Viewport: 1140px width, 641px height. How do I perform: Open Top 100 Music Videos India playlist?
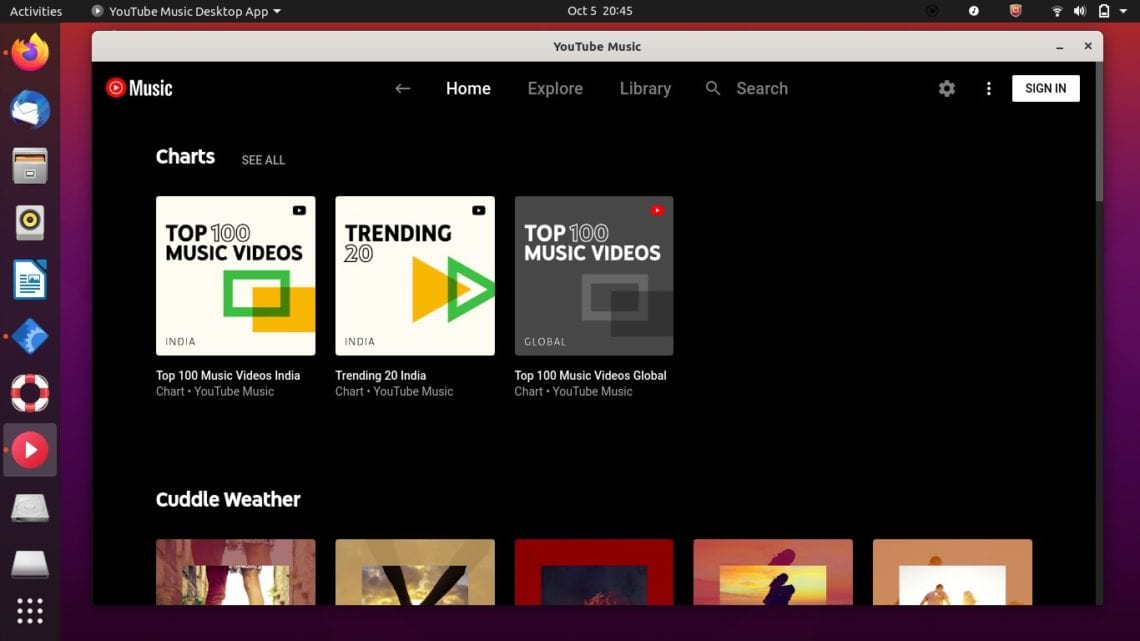click(x=235, y=275)
